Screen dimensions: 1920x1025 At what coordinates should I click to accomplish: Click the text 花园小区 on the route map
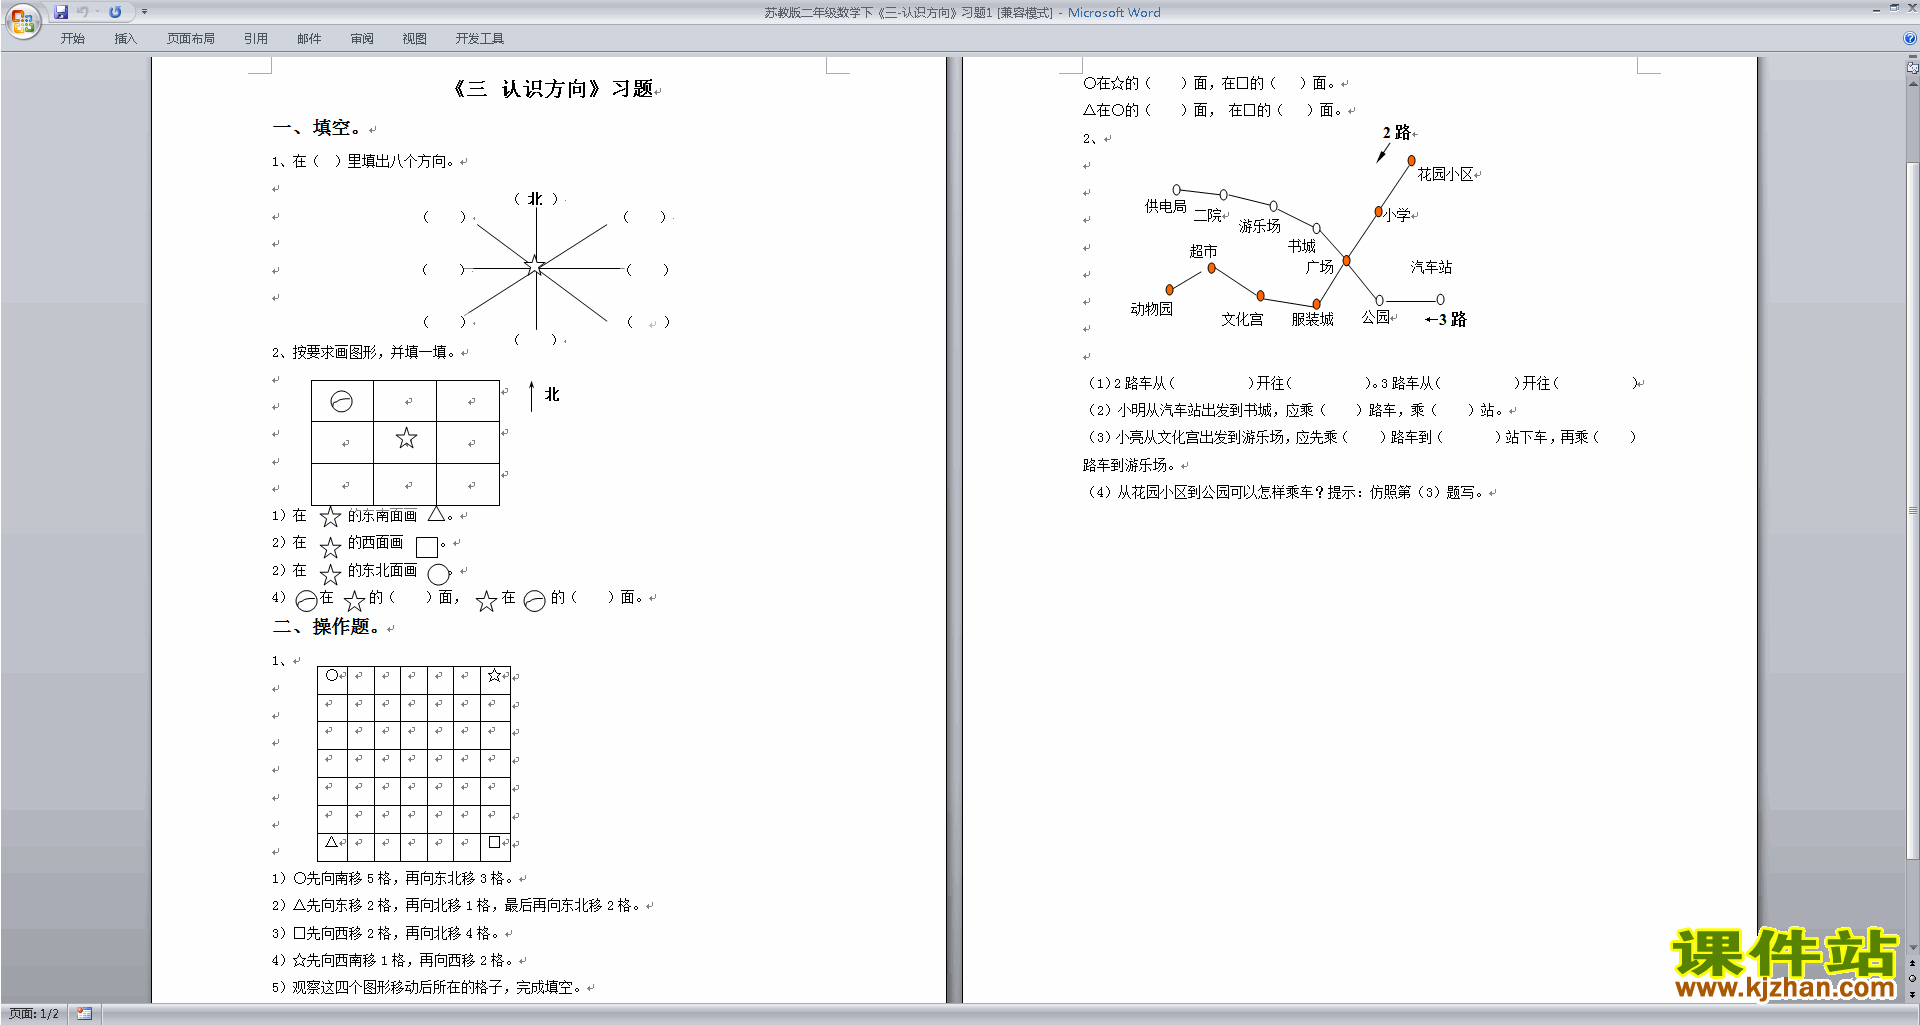click(x=1445, y=174)
